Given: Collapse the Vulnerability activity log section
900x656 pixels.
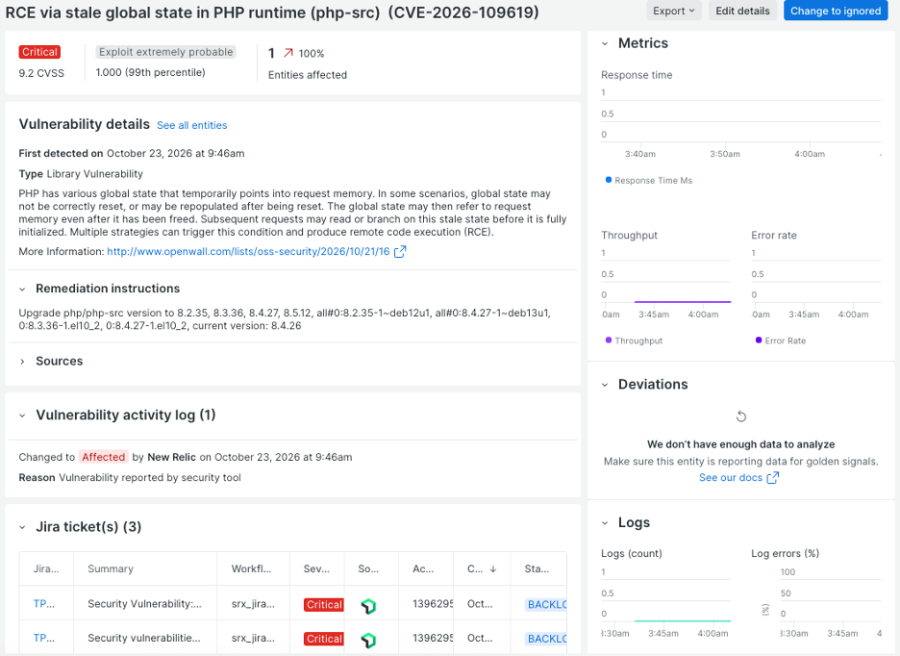Looking at the screenshot, I should pos(22,415).
